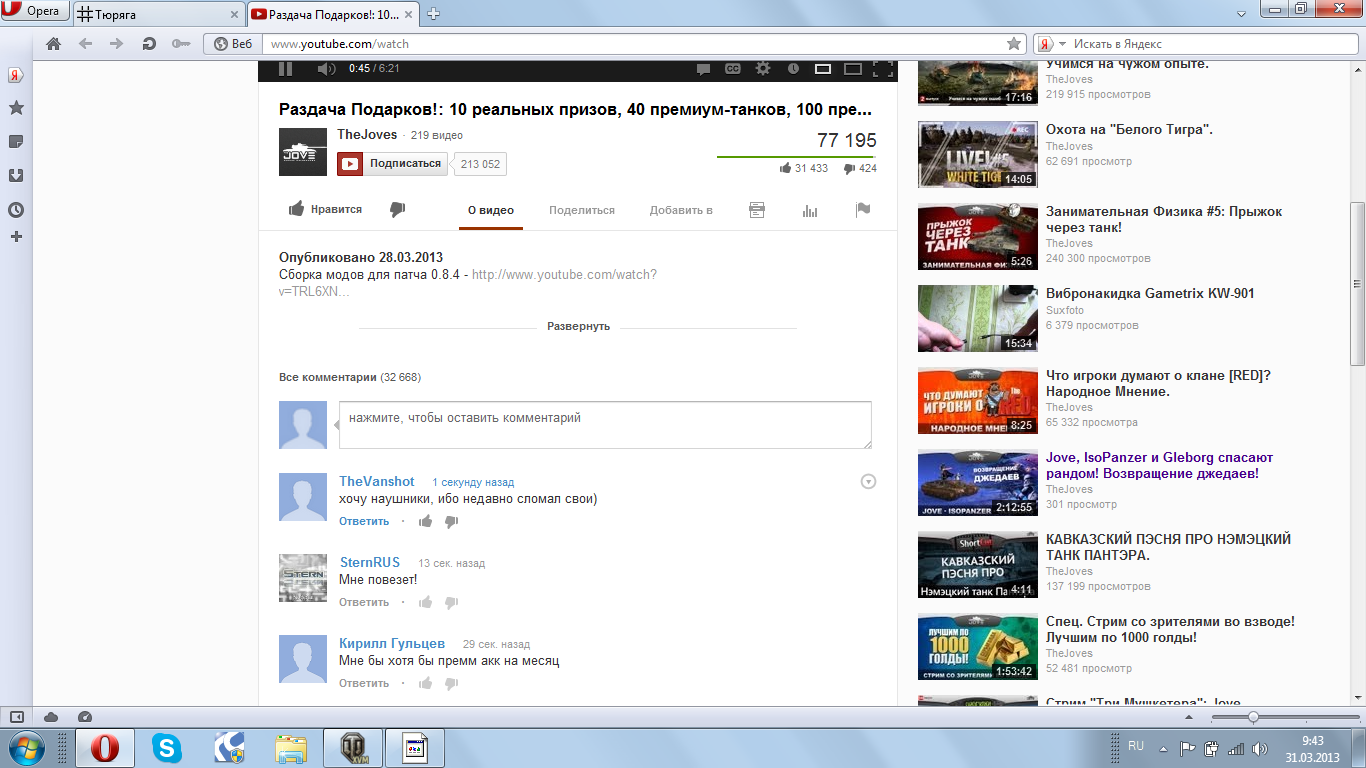Open the Добавить в tab

pos(681,210)
